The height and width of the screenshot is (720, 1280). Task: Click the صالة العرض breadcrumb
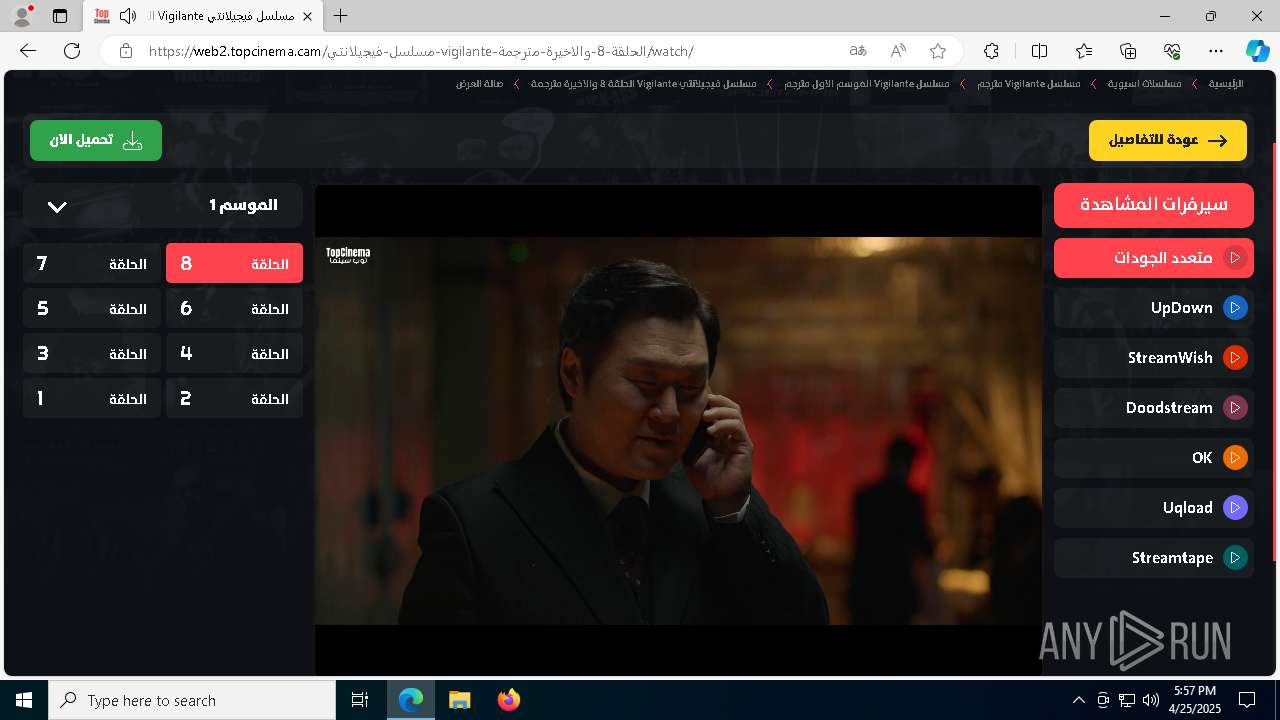click(x=480, y=84)
